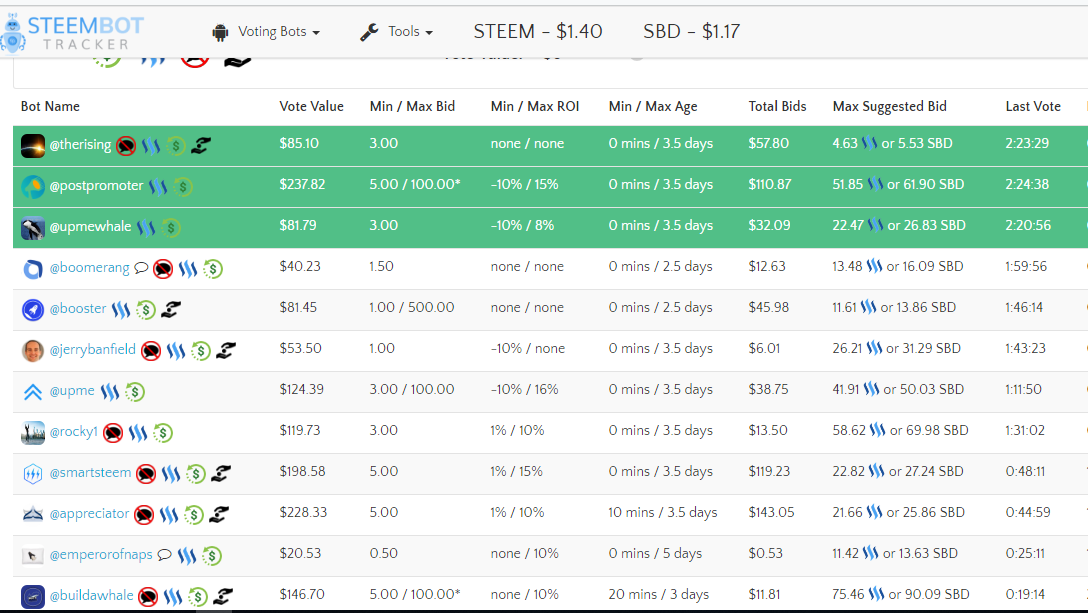
Task: Click the Max Suggested Bid column header
Action: point(890,106)
